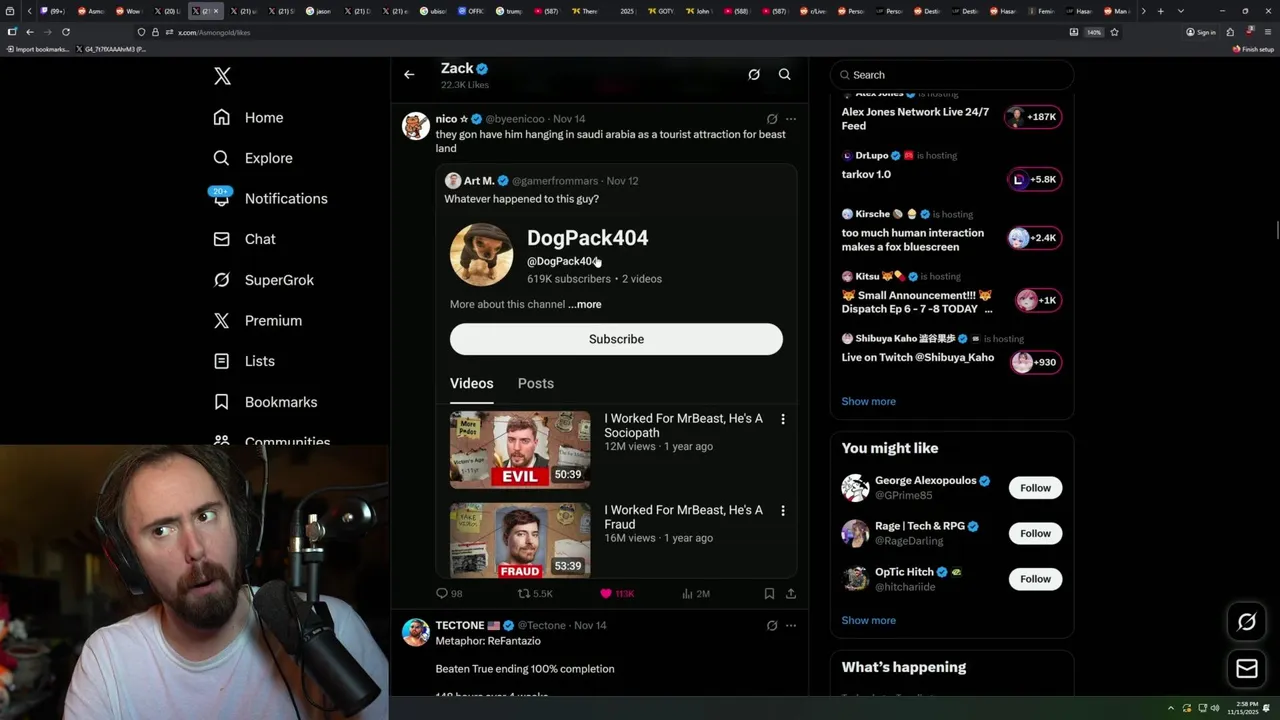Bookmark this page with the star icon

(1114, 32)
